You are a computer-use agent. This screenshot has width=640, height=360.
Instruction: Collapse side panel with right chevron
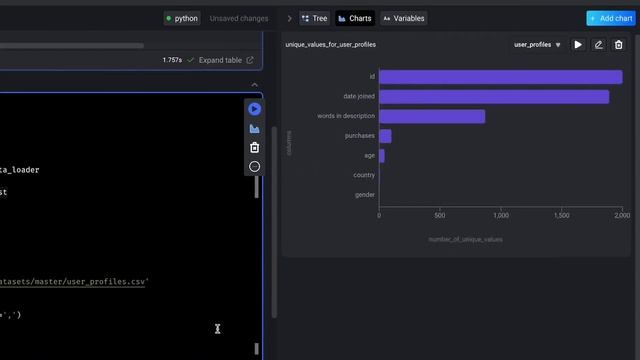[289, 18]
